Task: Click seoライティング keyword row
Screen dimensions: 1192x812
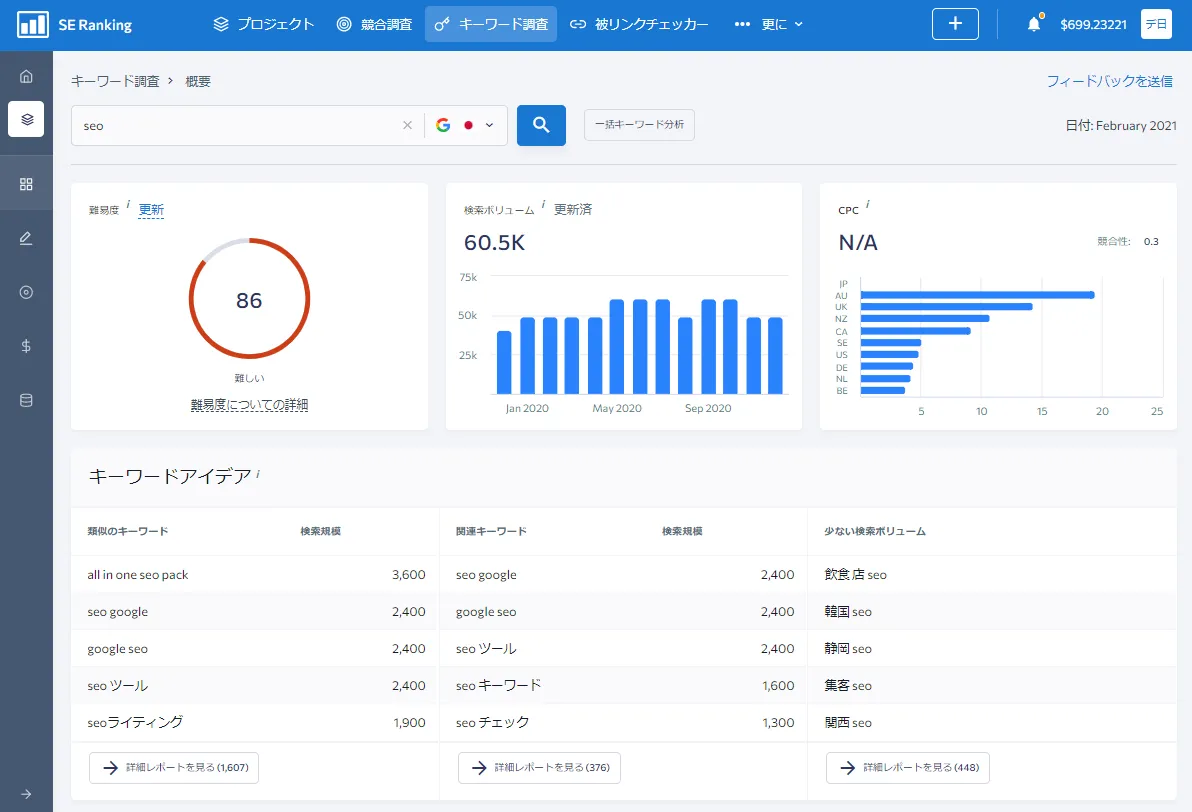Action: (255, 722)
